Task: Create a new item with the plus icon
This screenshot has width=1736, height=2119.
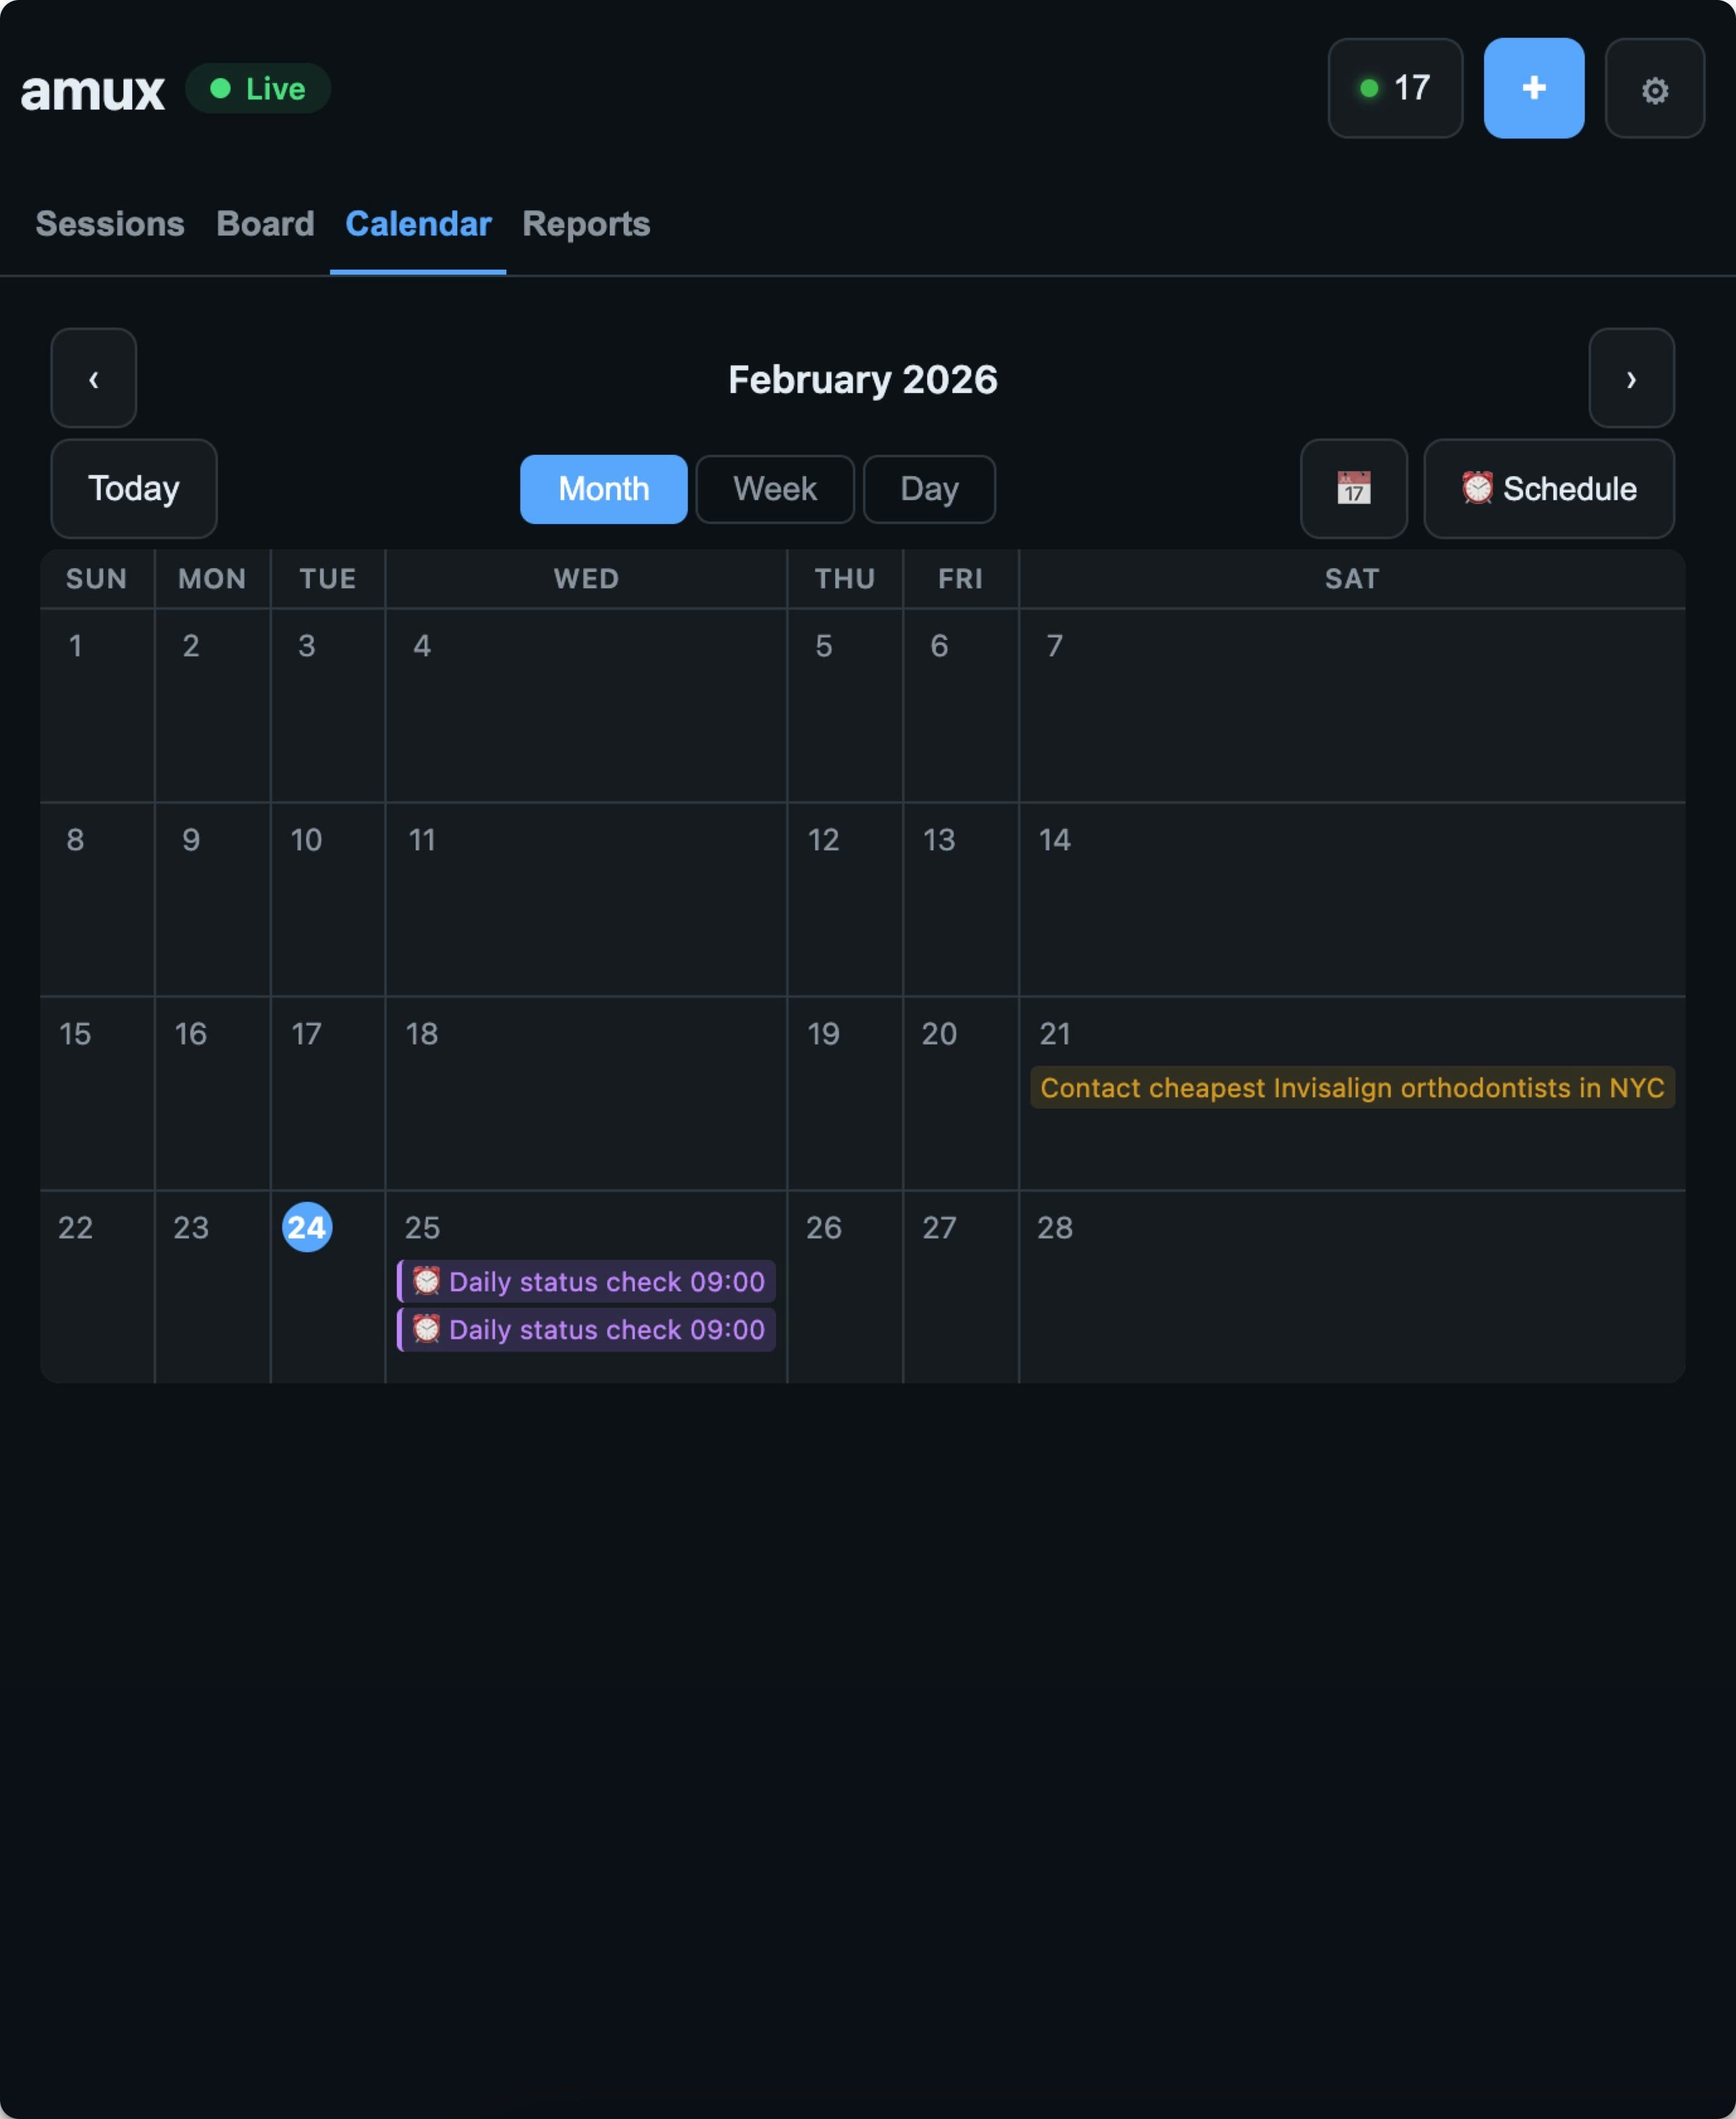Action: 1533,89
